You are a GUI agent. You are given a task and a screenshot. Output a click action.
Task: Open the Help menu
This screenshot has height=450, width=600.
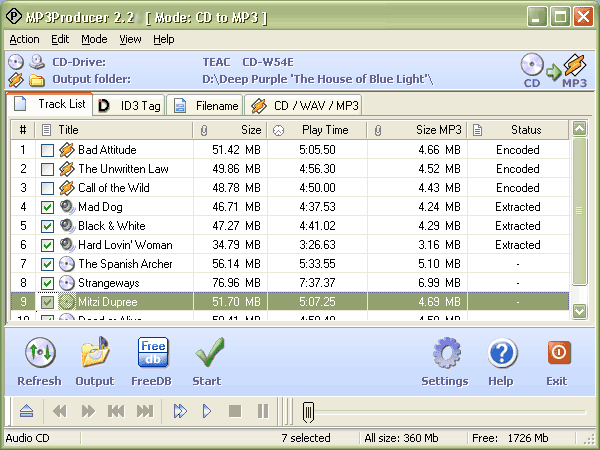pos(164,39)
